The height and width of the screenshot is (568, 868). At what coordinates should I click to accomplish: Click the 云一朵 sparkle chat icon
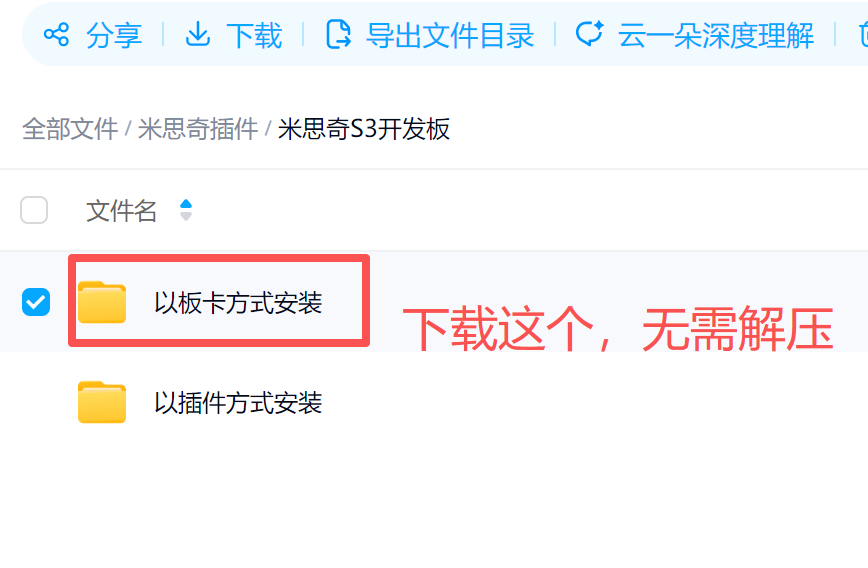tap(590, 34)
